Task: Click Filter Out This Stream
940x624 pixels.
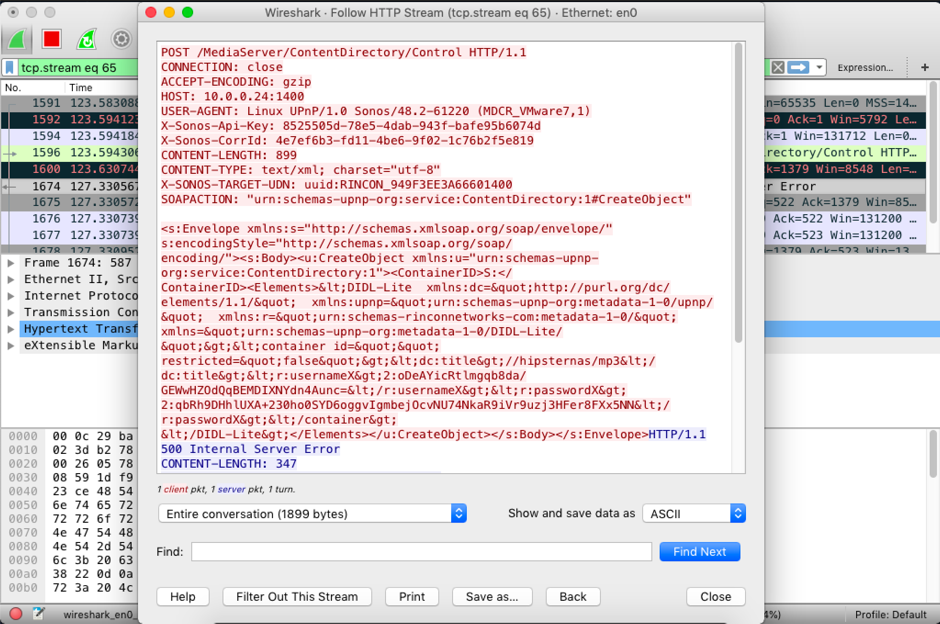Action: (297, 596)
